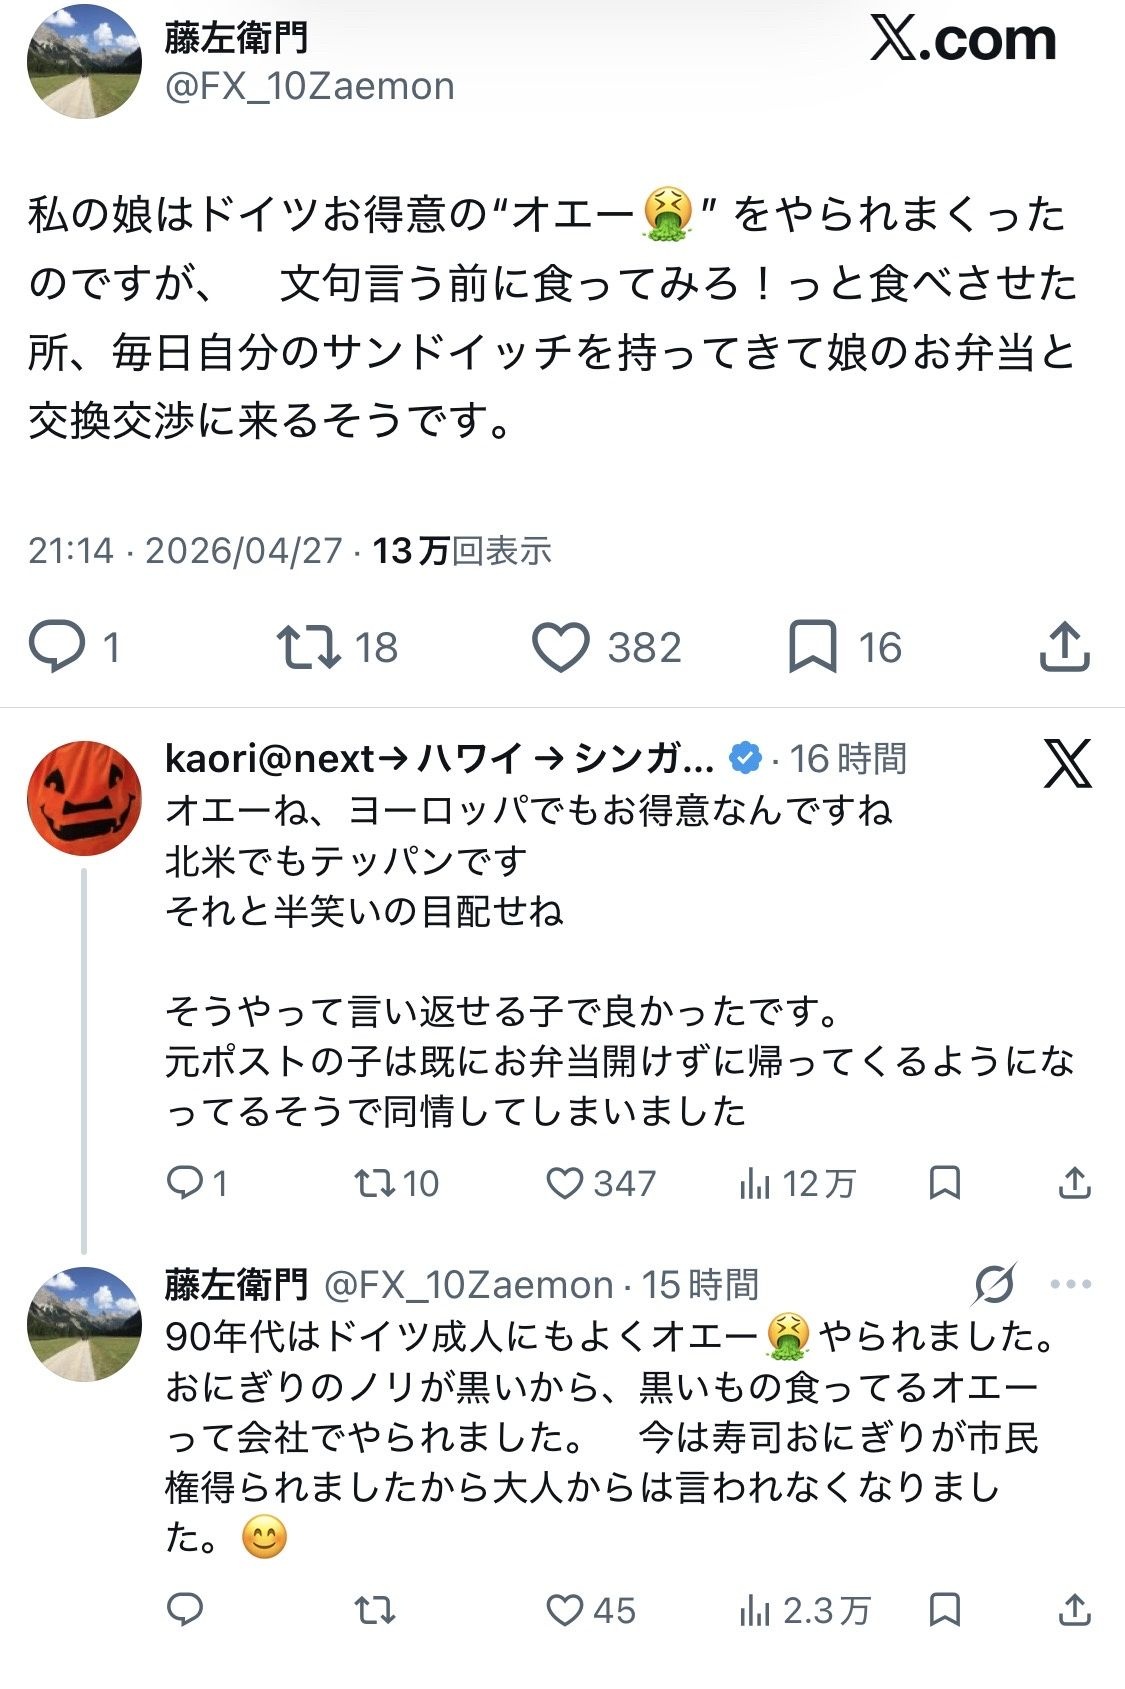1125x1689 pixels.
Task: Bookmark the last reply by 藤左衛門
Action: [945, 1610]
